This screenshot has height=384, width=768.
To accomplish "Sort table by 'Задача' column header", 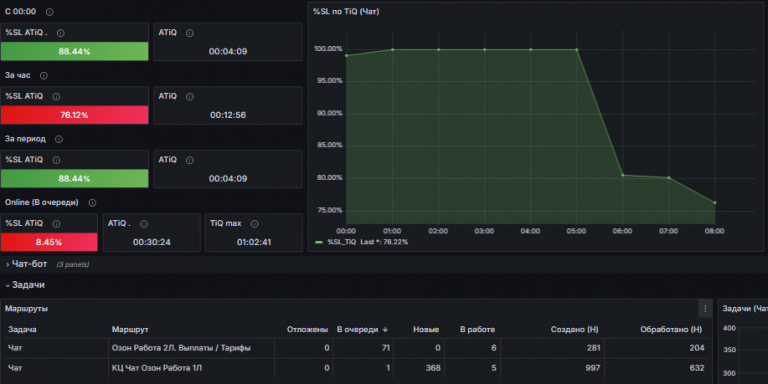I will [23, 330].
